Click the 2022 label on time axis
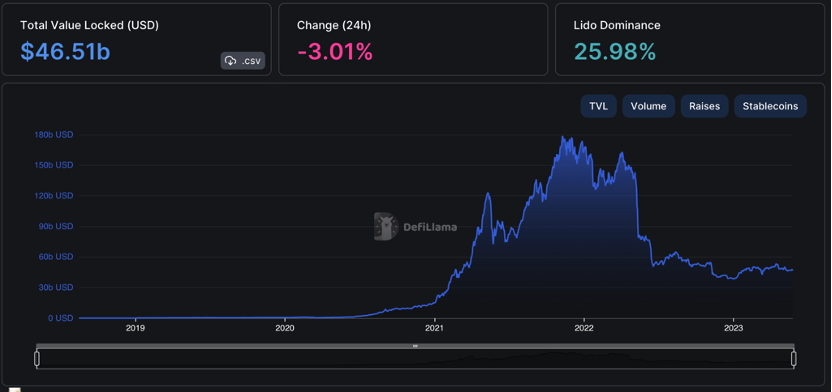The height and width of the screenshot is (392, 832). point(584,328)
